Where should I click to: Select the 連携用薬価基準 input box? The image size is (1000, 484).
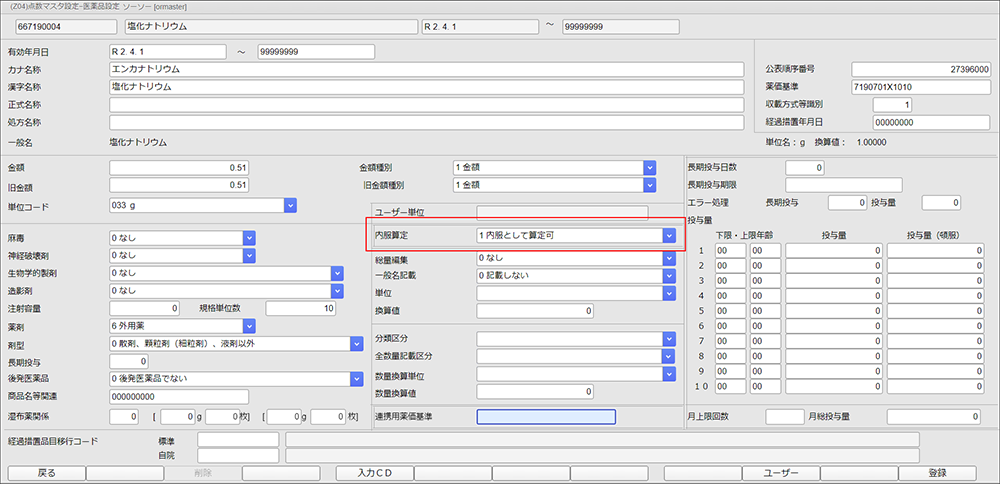point(545,417)
